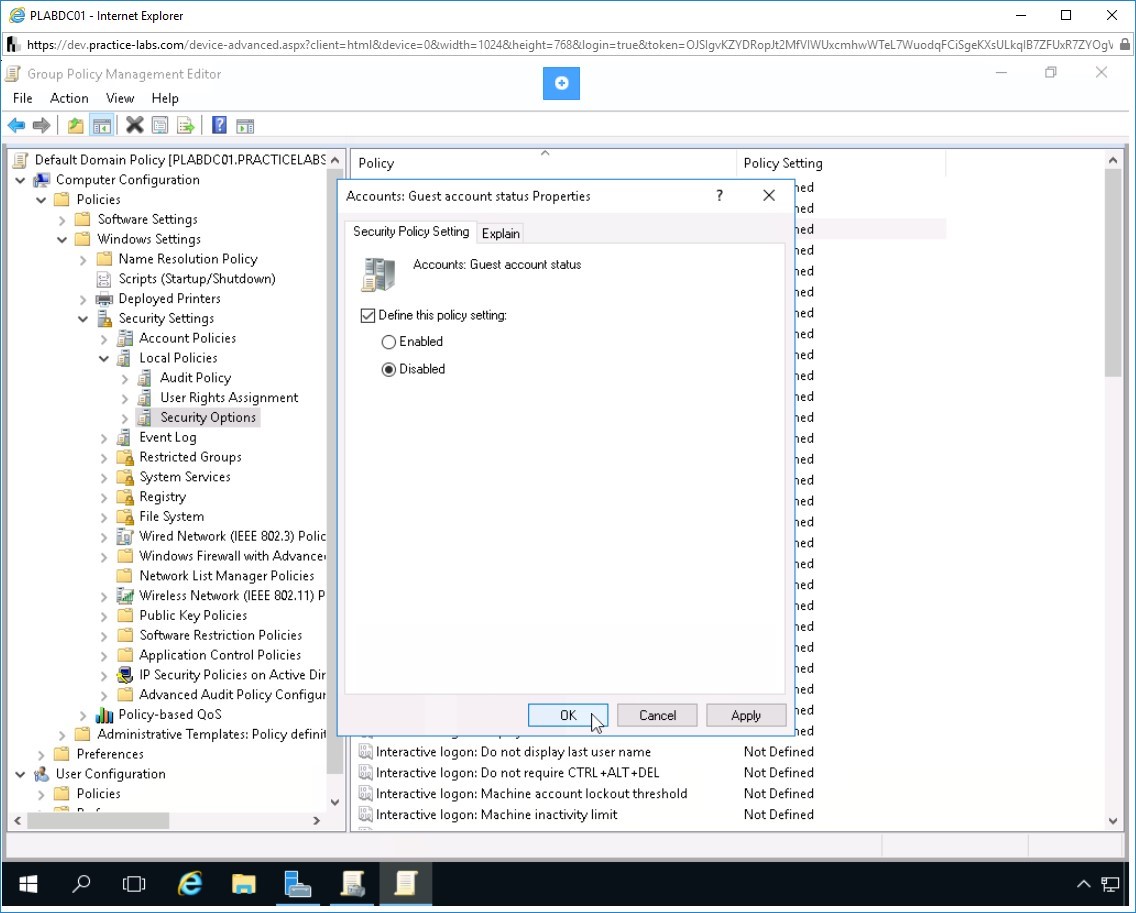Click the Computer Configuration icon in the tree
The width and height of the screenshot is (1136, 913).
pos(42,180)
